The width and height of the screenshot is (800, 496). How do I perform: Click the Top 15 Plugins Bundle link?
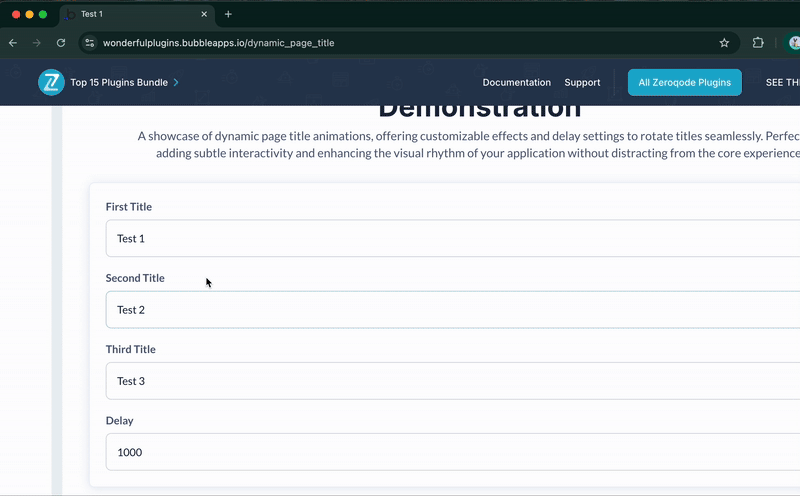[x=119, y=83]
